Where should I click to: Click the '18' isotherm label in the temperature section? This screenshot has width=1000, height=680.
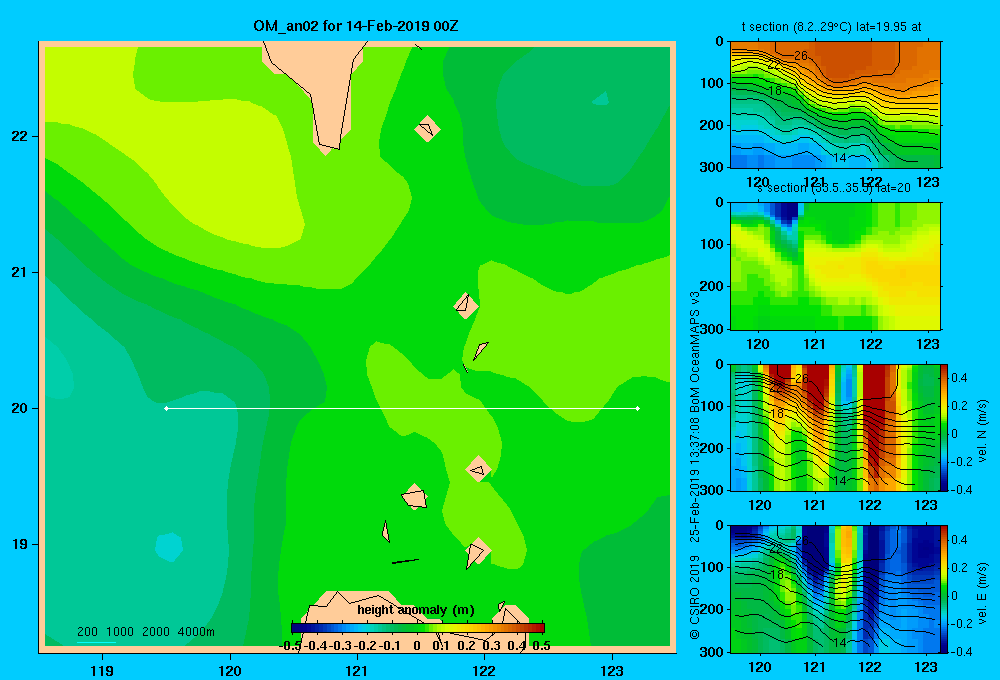tap(775, 91)
